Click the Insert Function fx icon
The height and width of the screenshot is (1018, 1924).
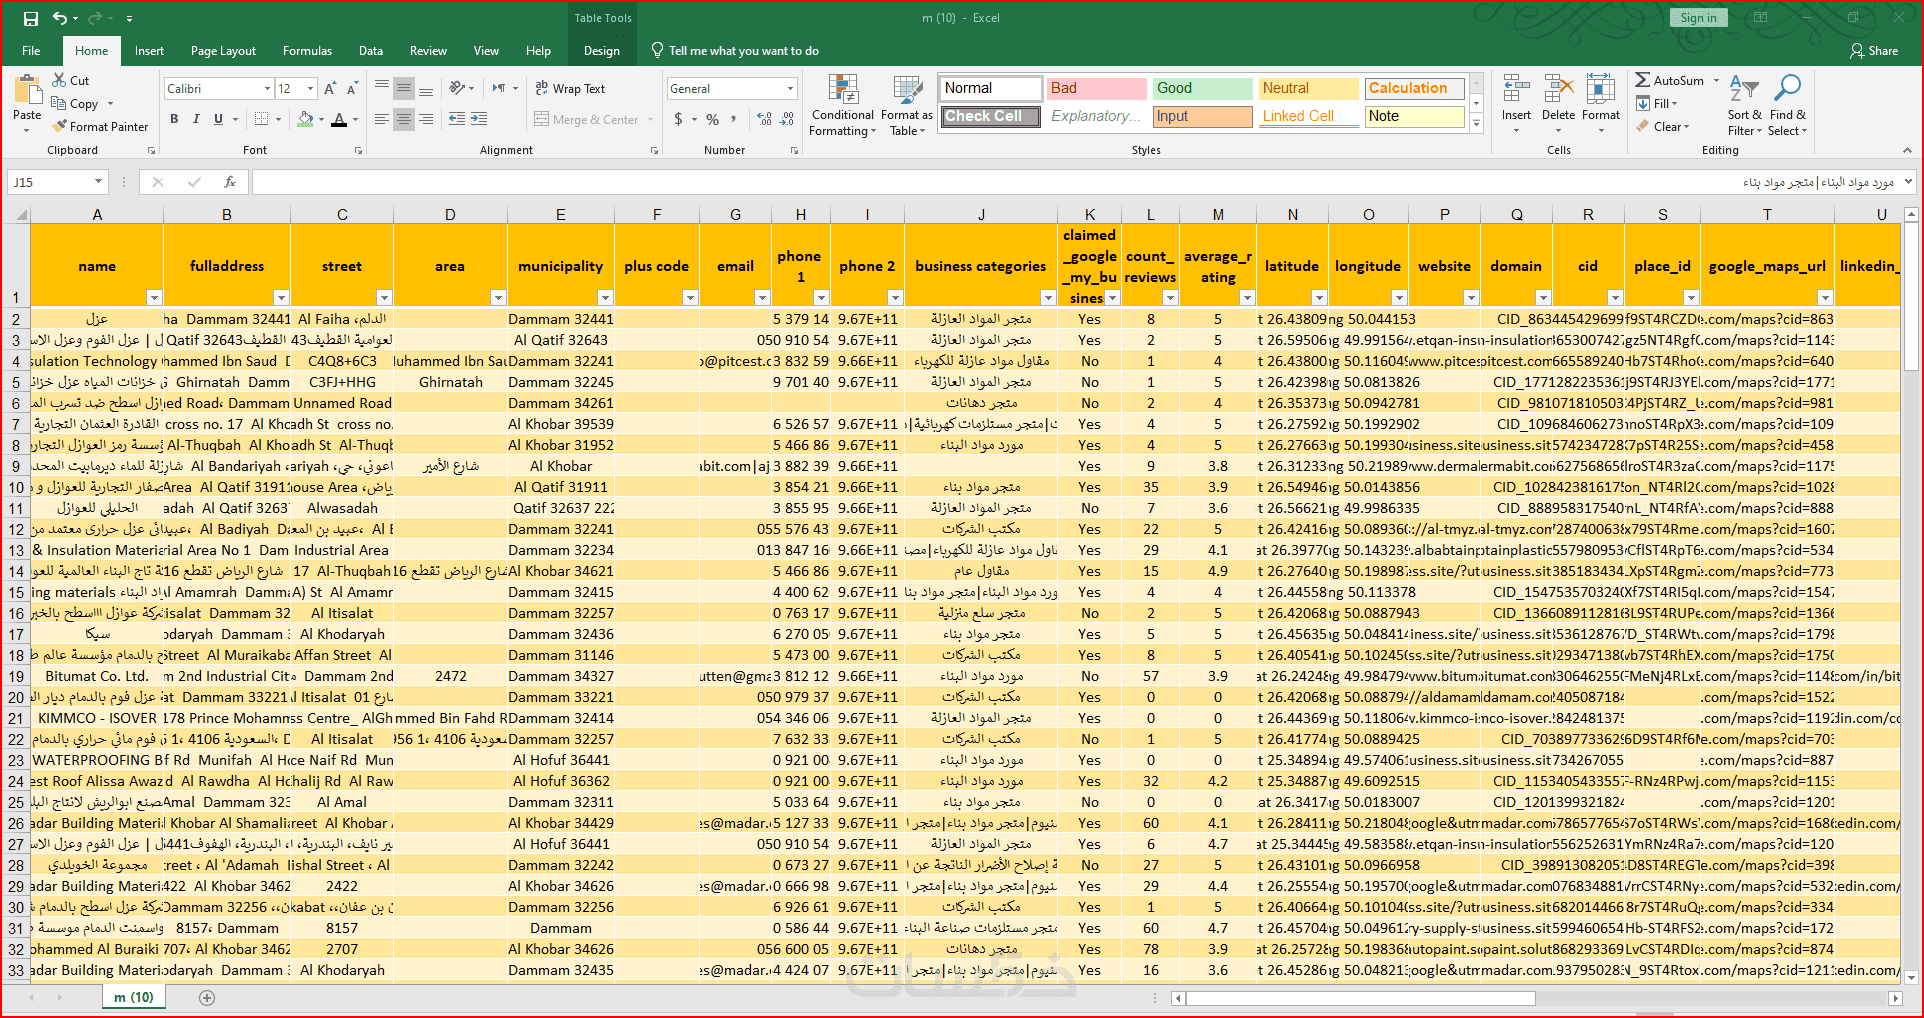(x=230, y=182)
